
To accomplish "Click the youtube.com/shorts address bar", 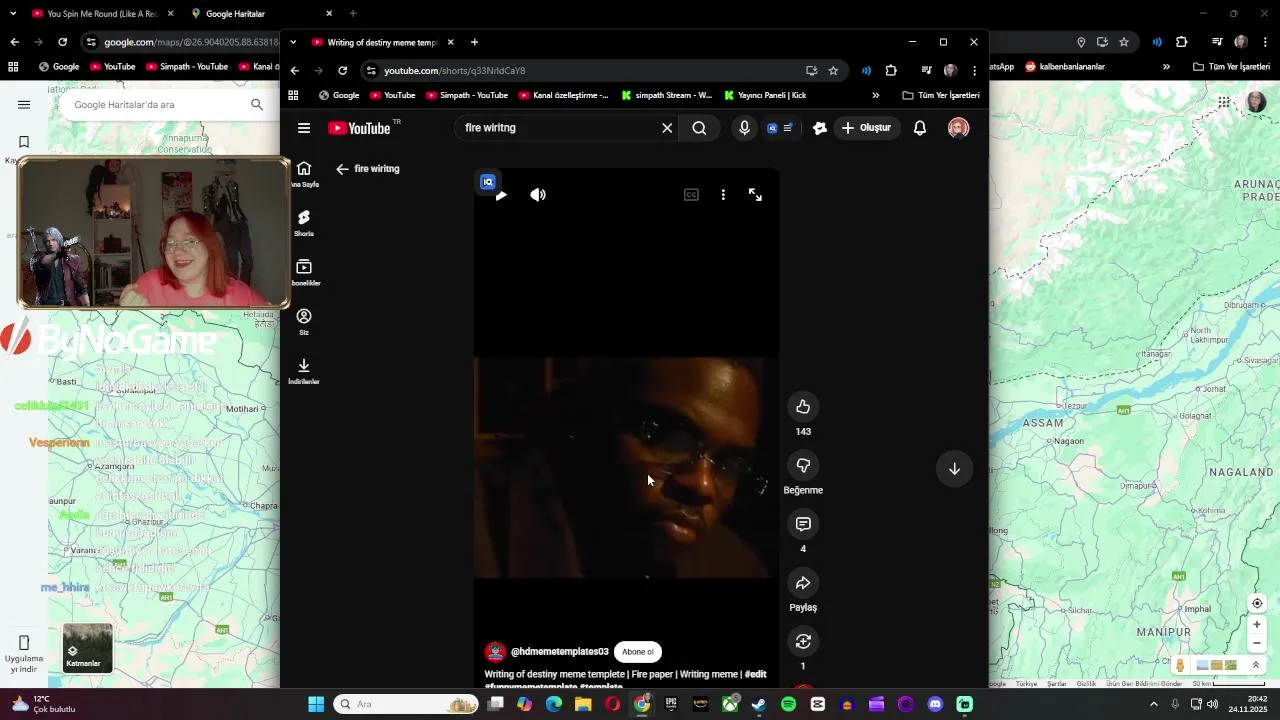I will click(585, 71).
